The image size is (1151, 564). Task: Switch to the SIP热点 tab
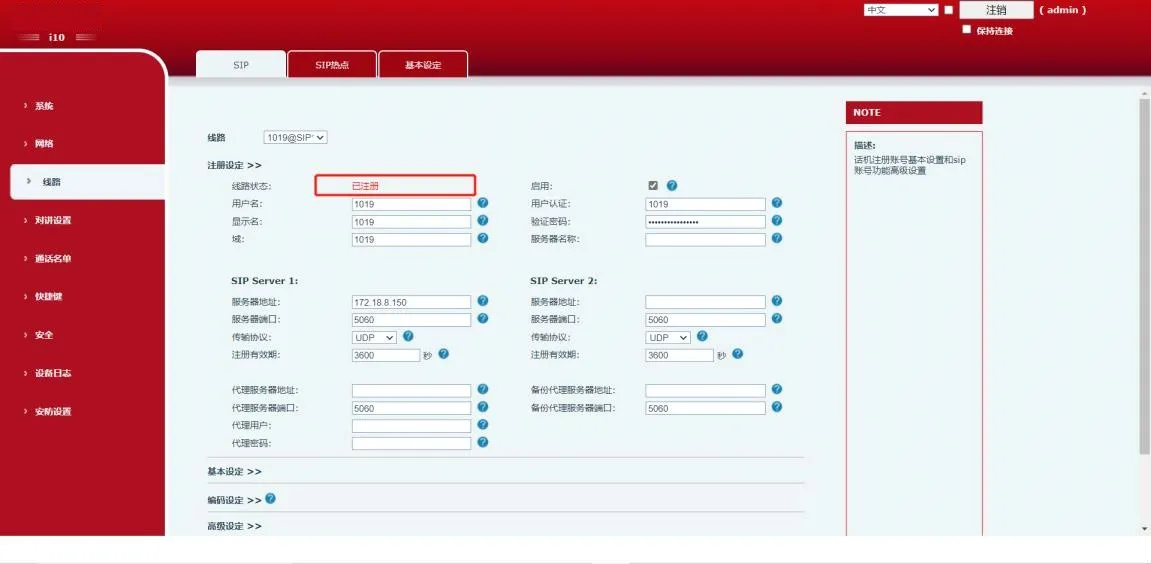(332, 65)
